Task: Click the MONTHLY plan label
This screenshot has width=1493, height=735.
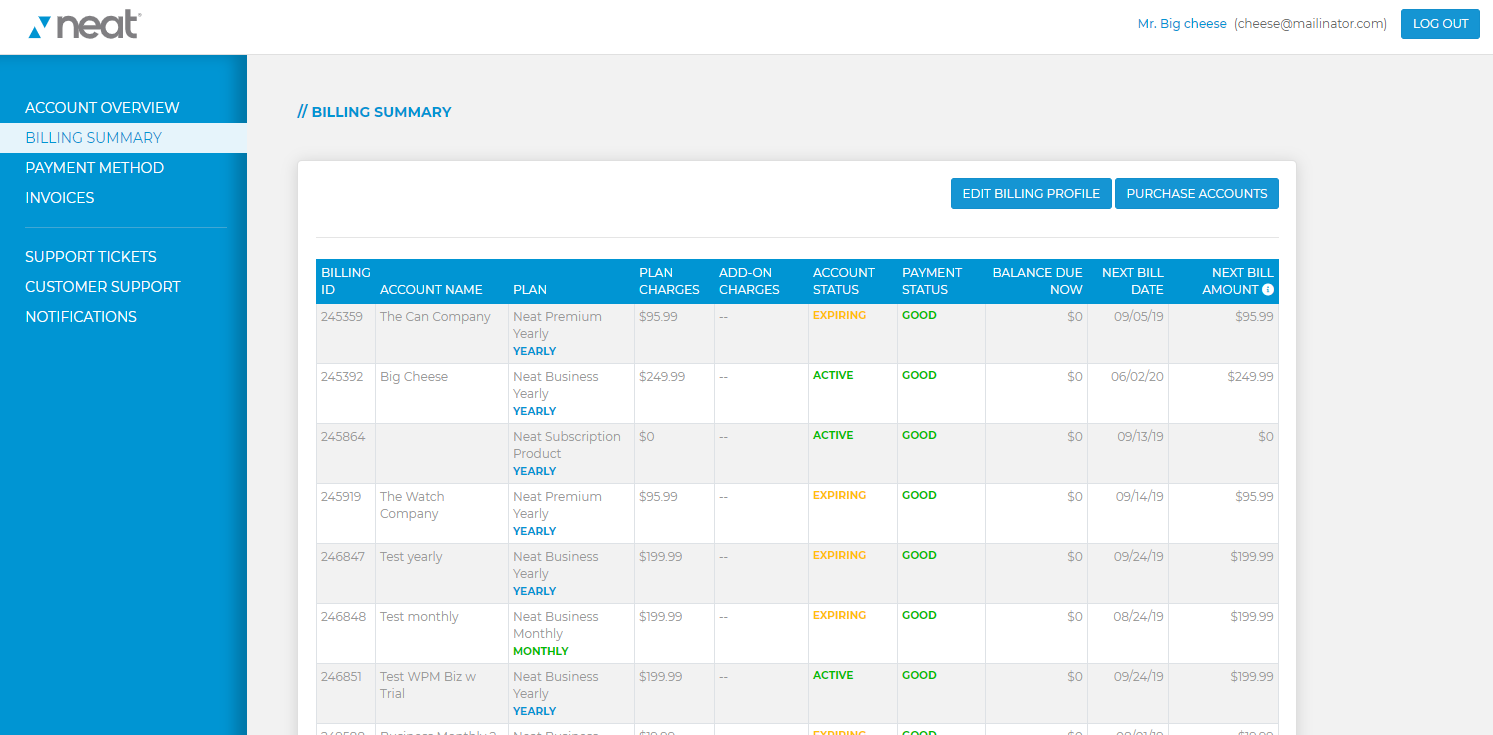Action: 541,651
